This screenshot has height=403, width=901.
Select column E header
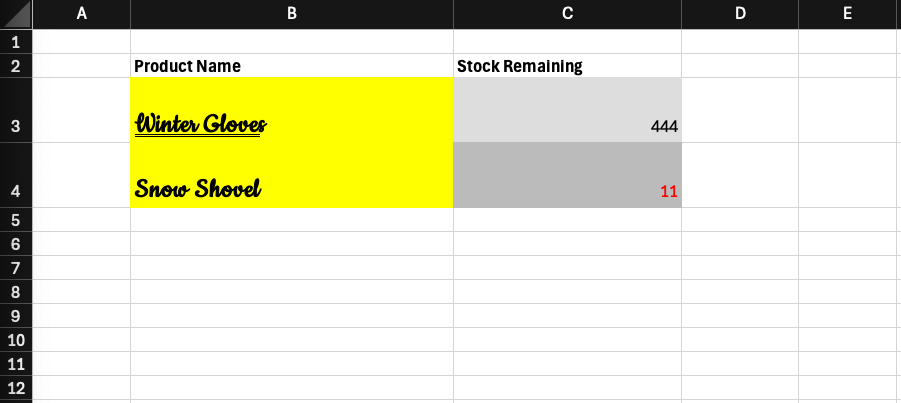pyautogui.click(x=848, y=14)
